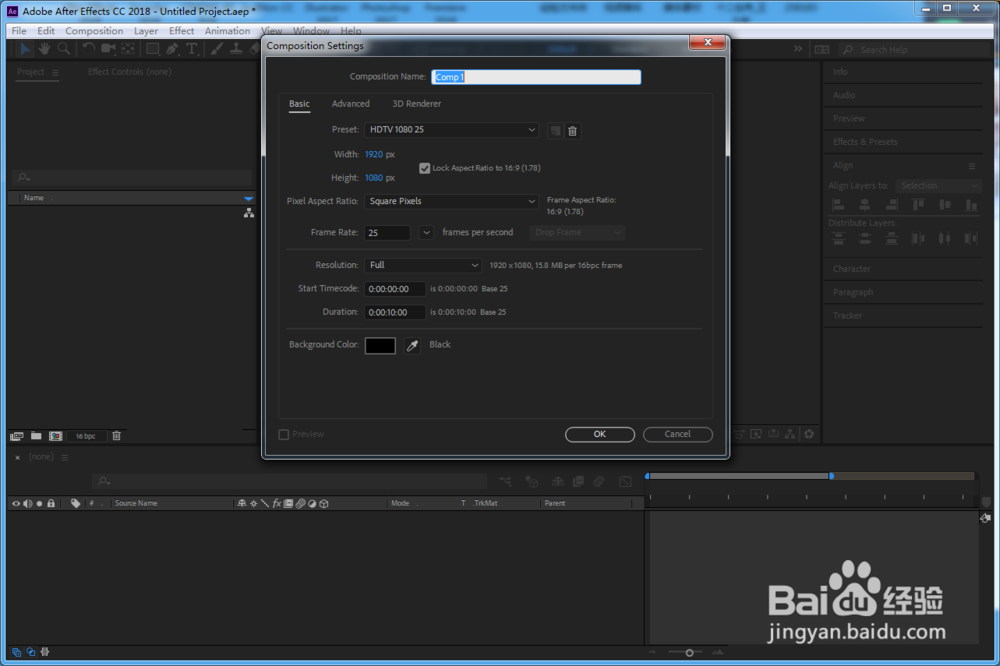Click the 16 bpc color depth button
1000x666 pixels.
click(85, 436)
